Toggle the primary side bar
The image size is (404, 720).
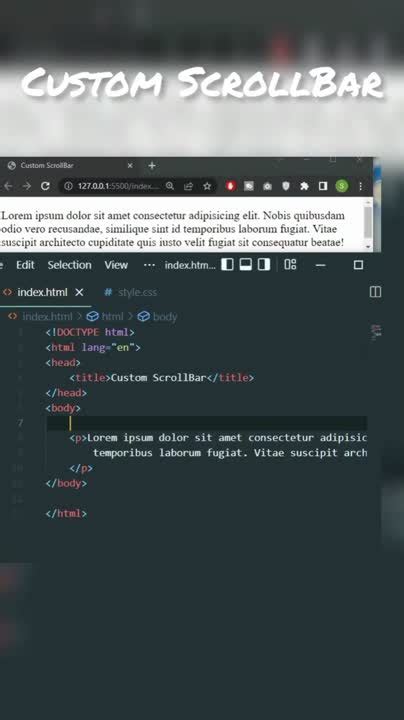[227, 264]
